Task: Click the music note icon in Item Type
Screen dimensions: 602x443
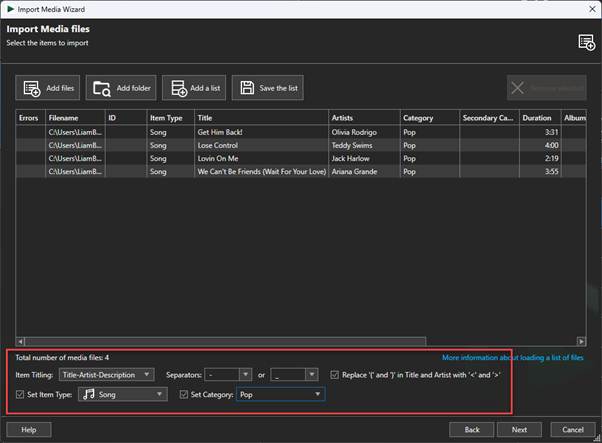Action: click(x=89, y=395)
